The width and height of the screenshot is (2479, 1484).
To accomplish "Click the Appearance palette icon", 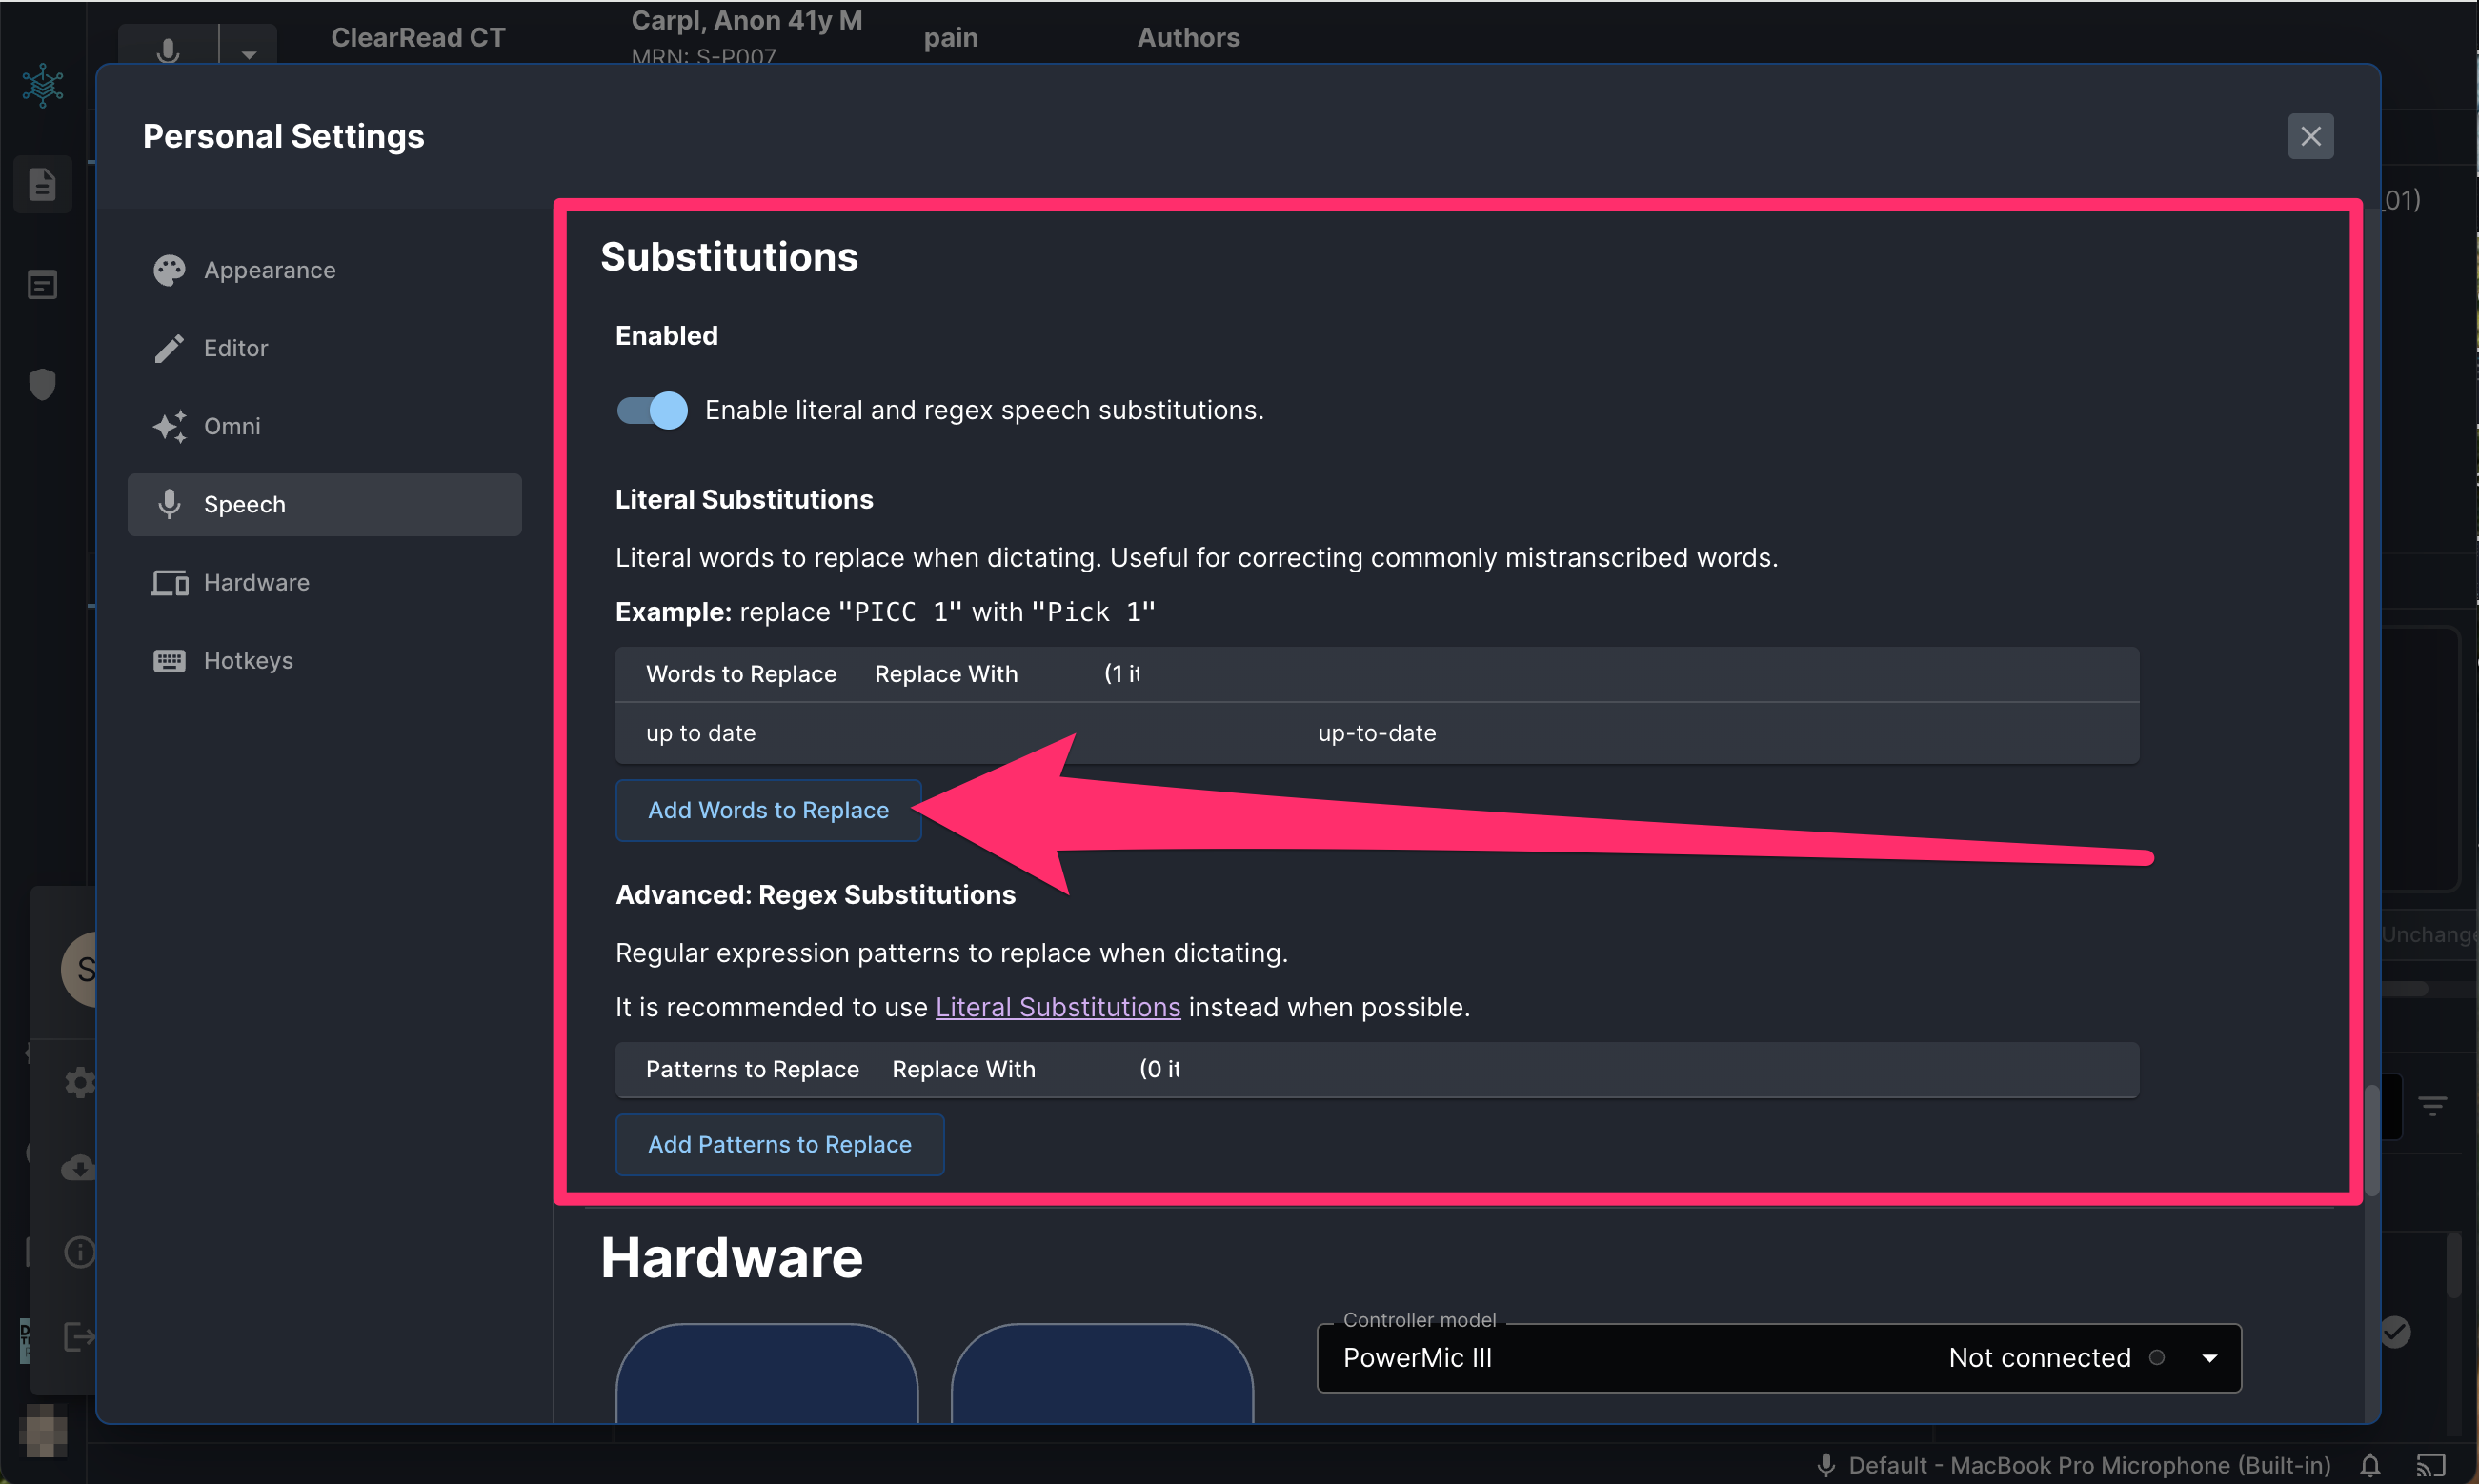I will click(169, 270).
